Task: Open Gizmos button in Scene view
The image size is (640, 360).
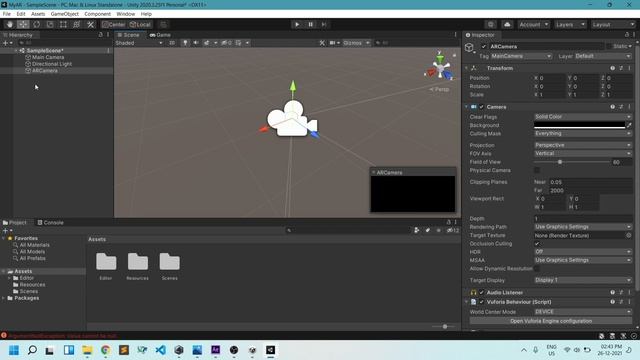Action: [x=356, y=43]
